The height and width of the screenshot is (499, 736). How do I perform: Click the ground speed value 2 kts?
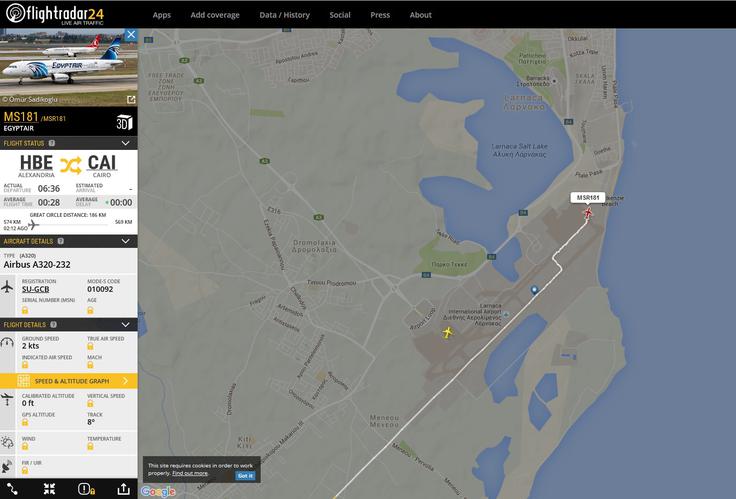(31, 346)
